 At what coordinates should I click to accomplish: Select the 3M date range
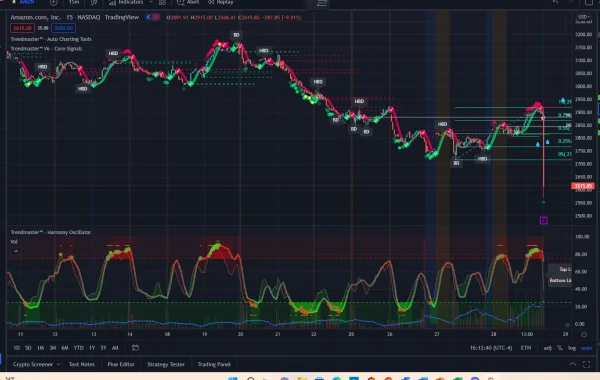click(52, 348)
